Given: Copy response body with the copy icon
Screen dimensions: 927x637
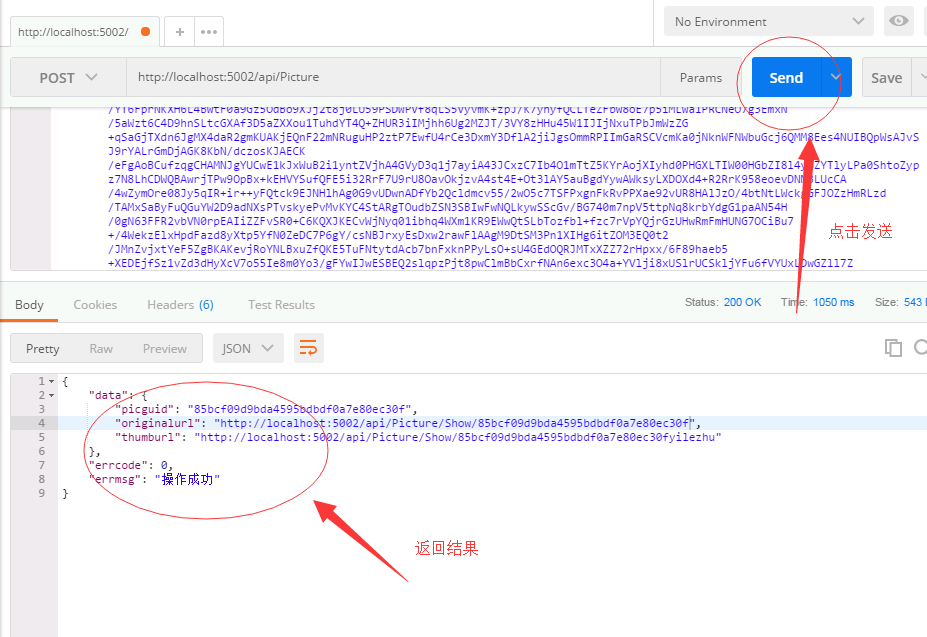Looking at the screenshot, I should tap(893, 348).
